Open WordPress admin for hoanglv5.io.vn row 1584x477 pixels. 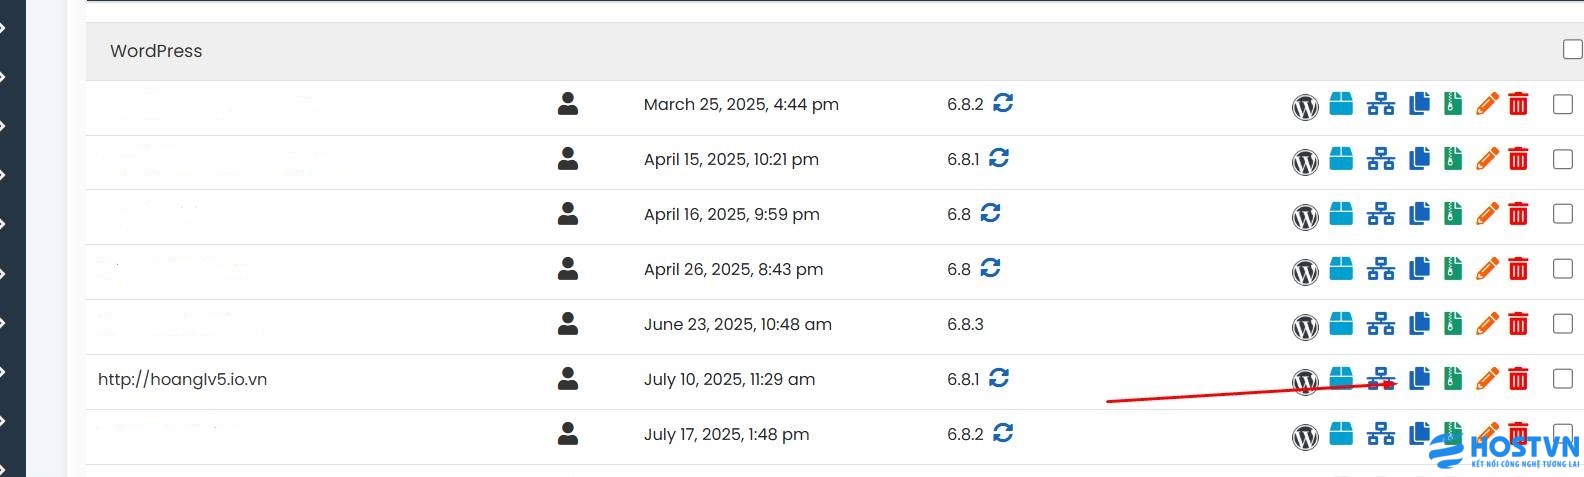[1305, 380]
